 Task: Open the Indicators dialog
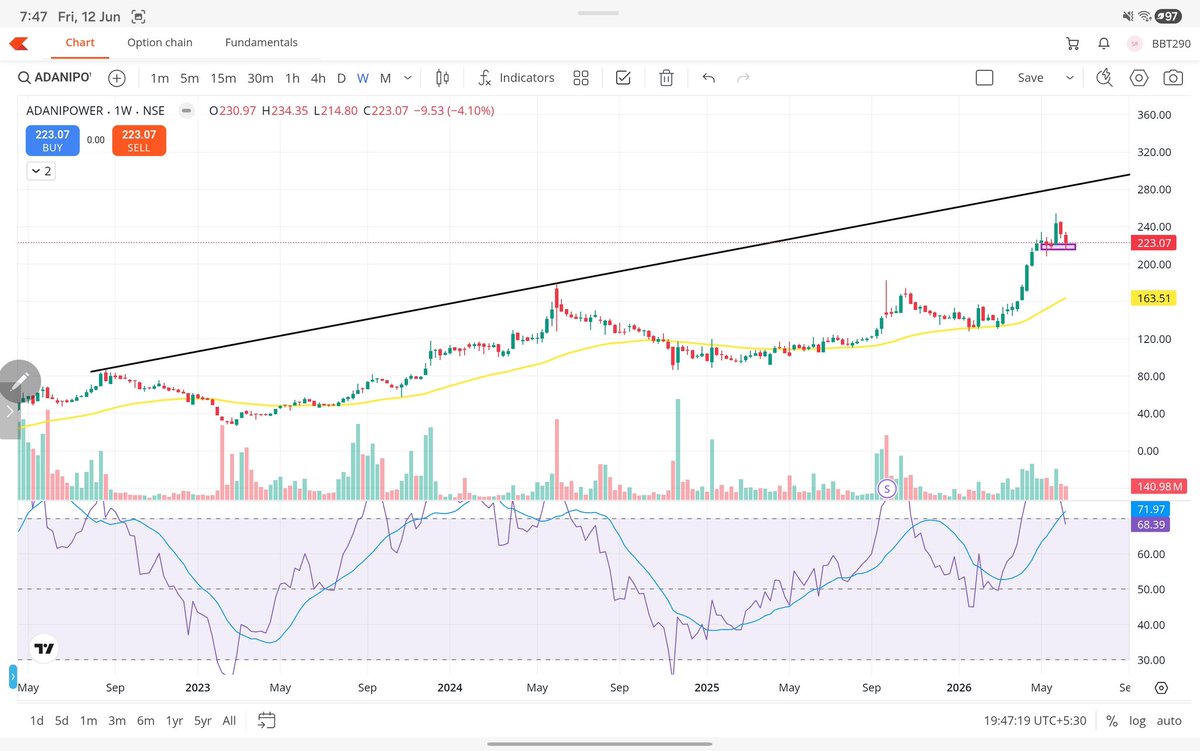pyautogui.click(x=516, y=78)
